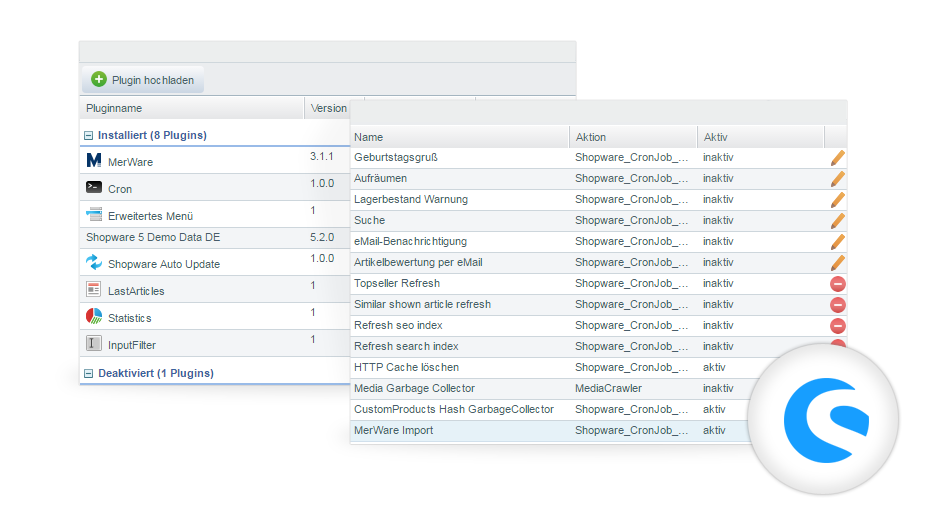Click version 5.2.0 of Demo Data
The height and width of the screenshot is (530, 930).
pos(321,237)
